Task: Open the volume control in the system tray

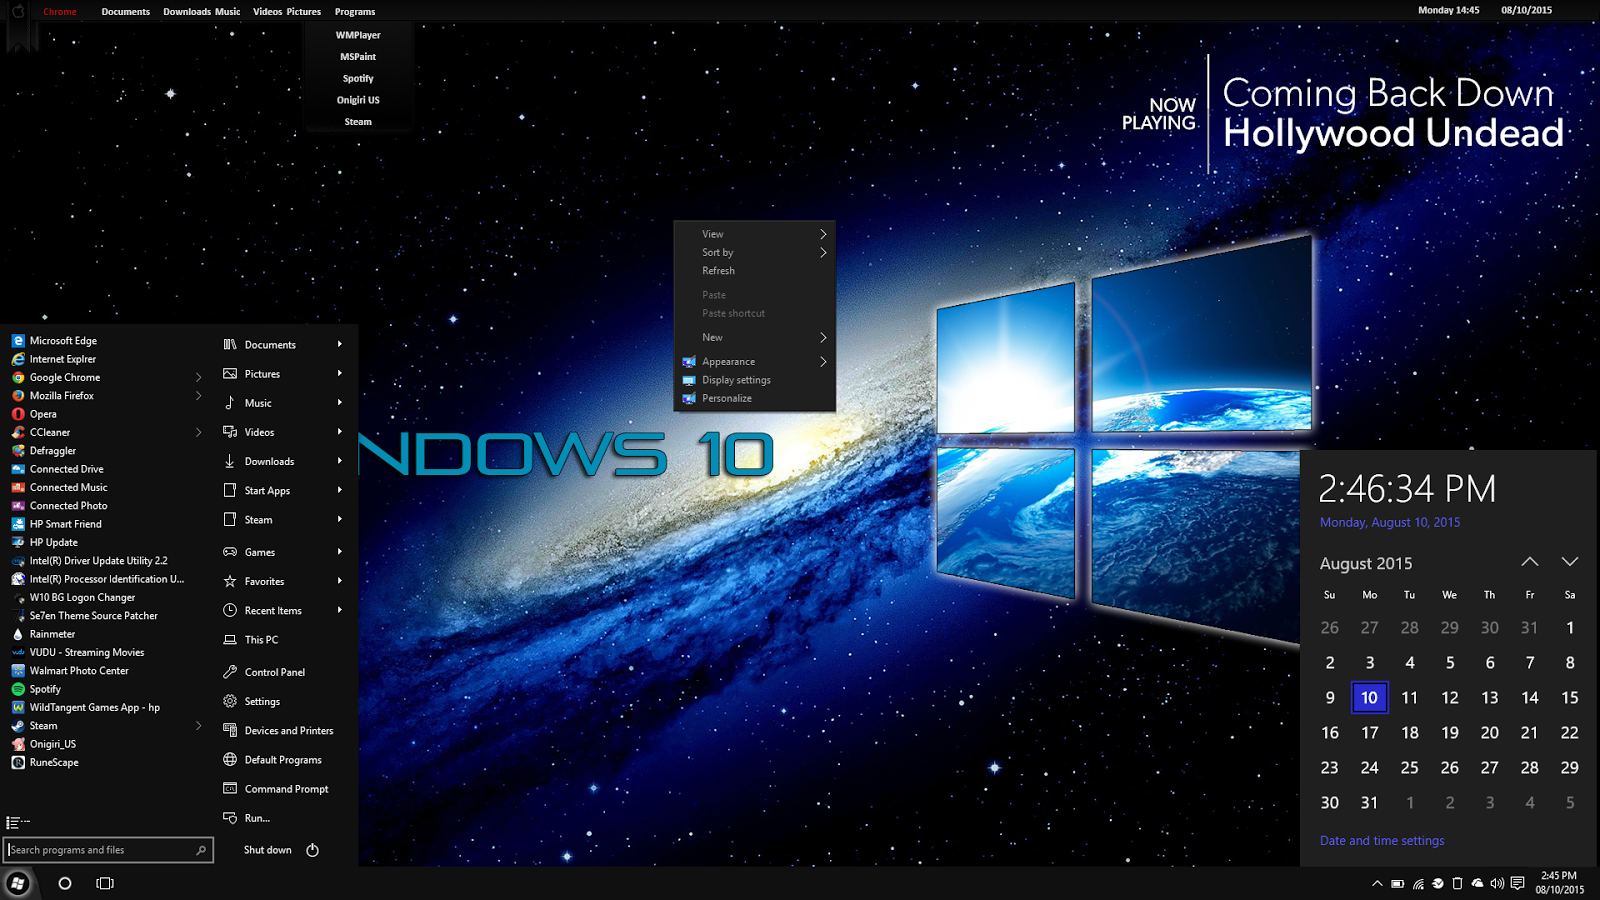Action: pos(1497,883)
